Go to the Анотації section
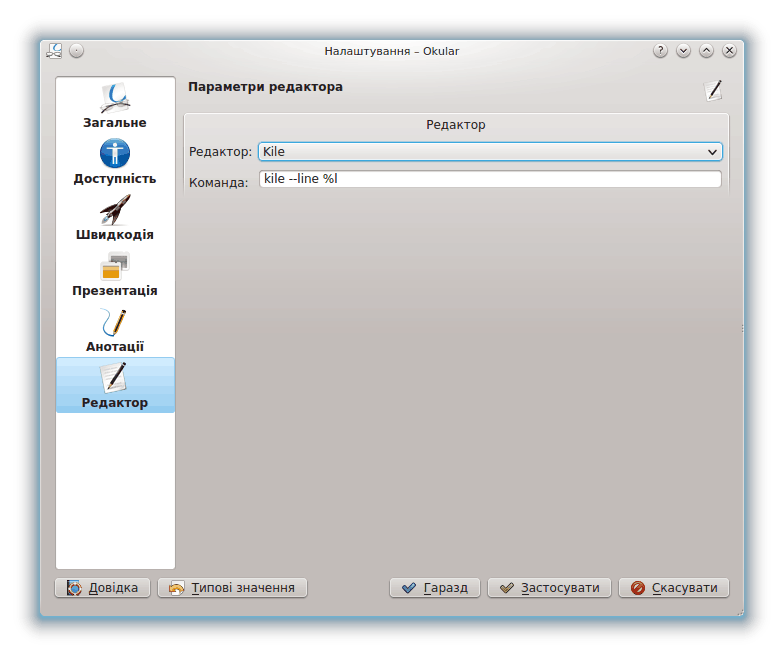This screenshot has width=784, height=656. pos(115,330)
